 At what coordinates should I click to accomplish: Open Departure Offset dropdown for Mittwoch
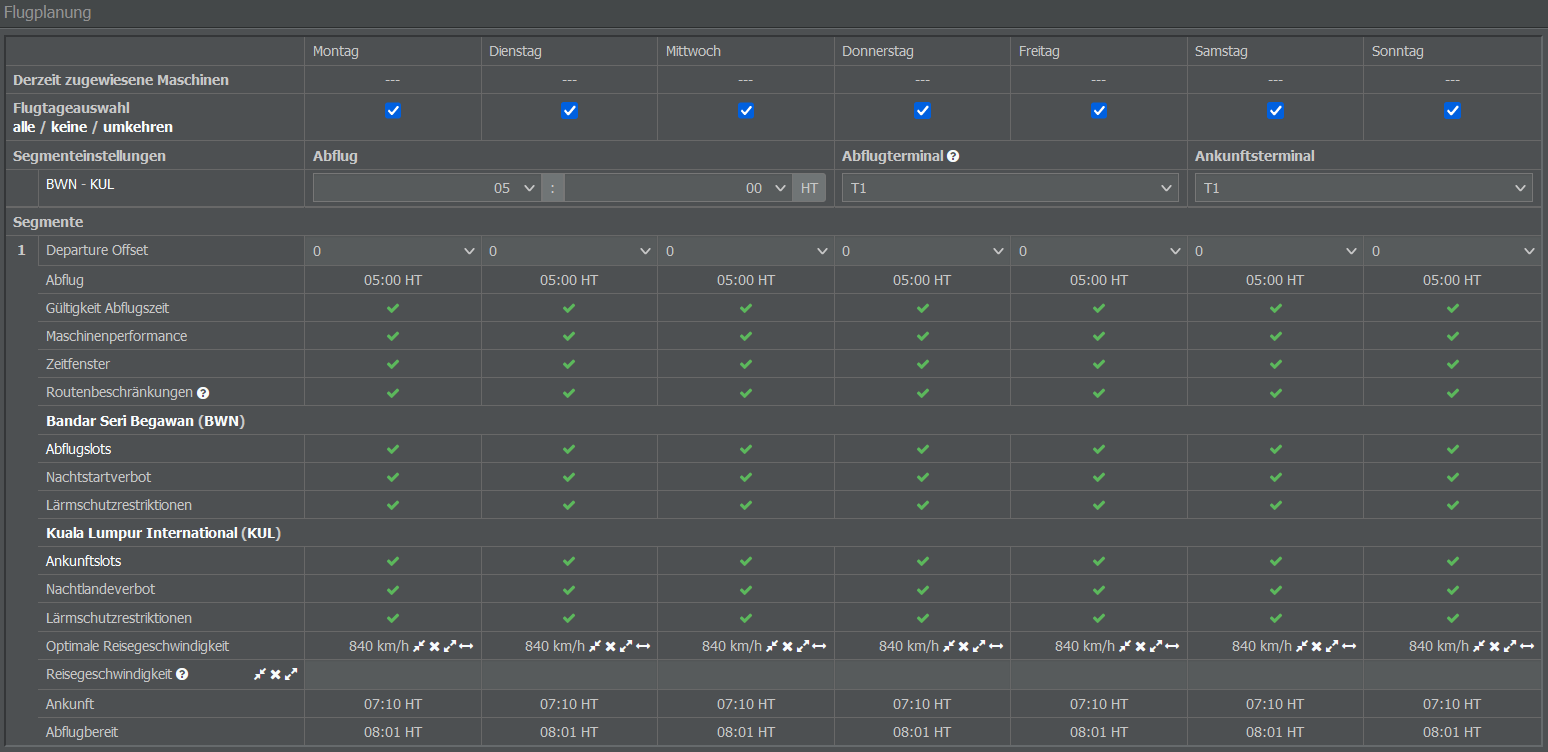[746, 251]
